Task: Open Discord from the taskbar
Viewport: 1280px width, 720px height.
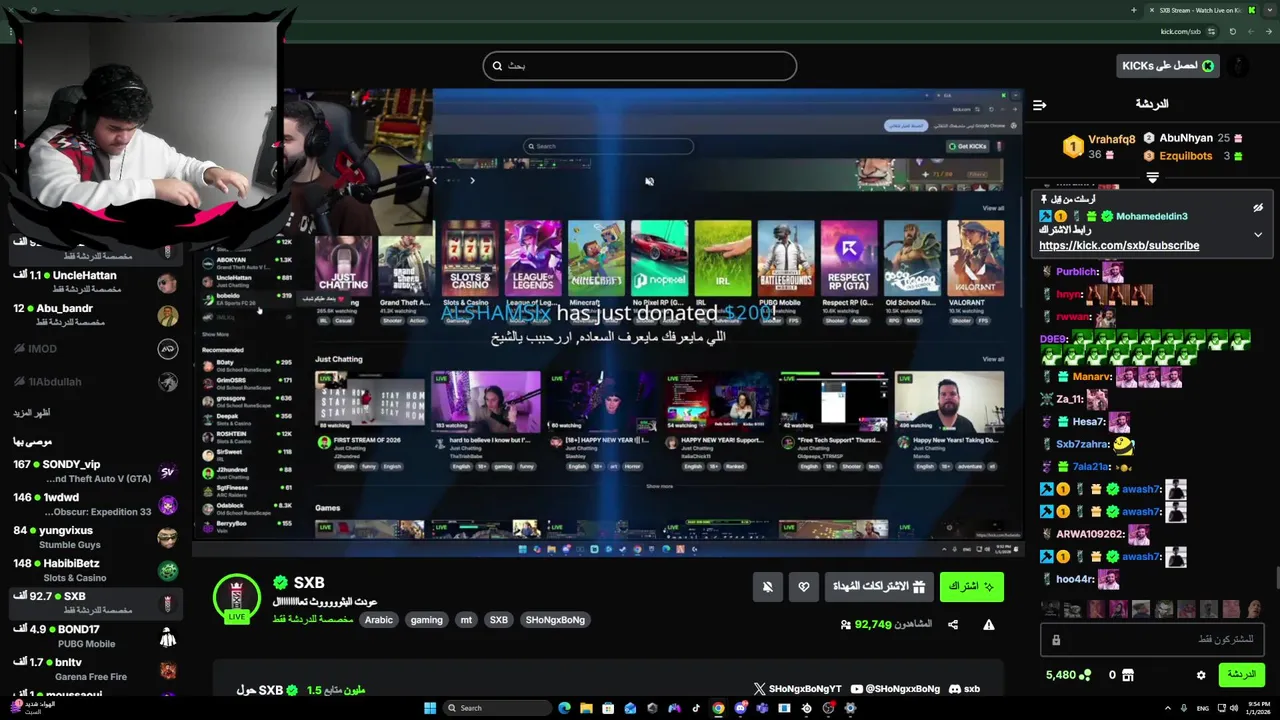Action: click(x=740, y=708)
